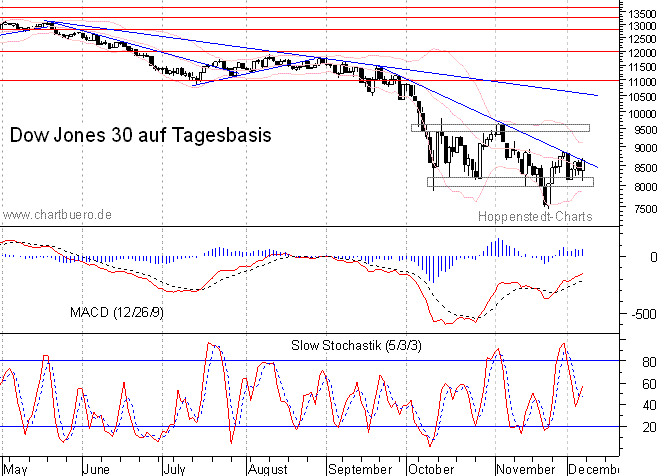Click the September label on the time axis
Screen dimensions: 660x476
(x=360, y=469)
